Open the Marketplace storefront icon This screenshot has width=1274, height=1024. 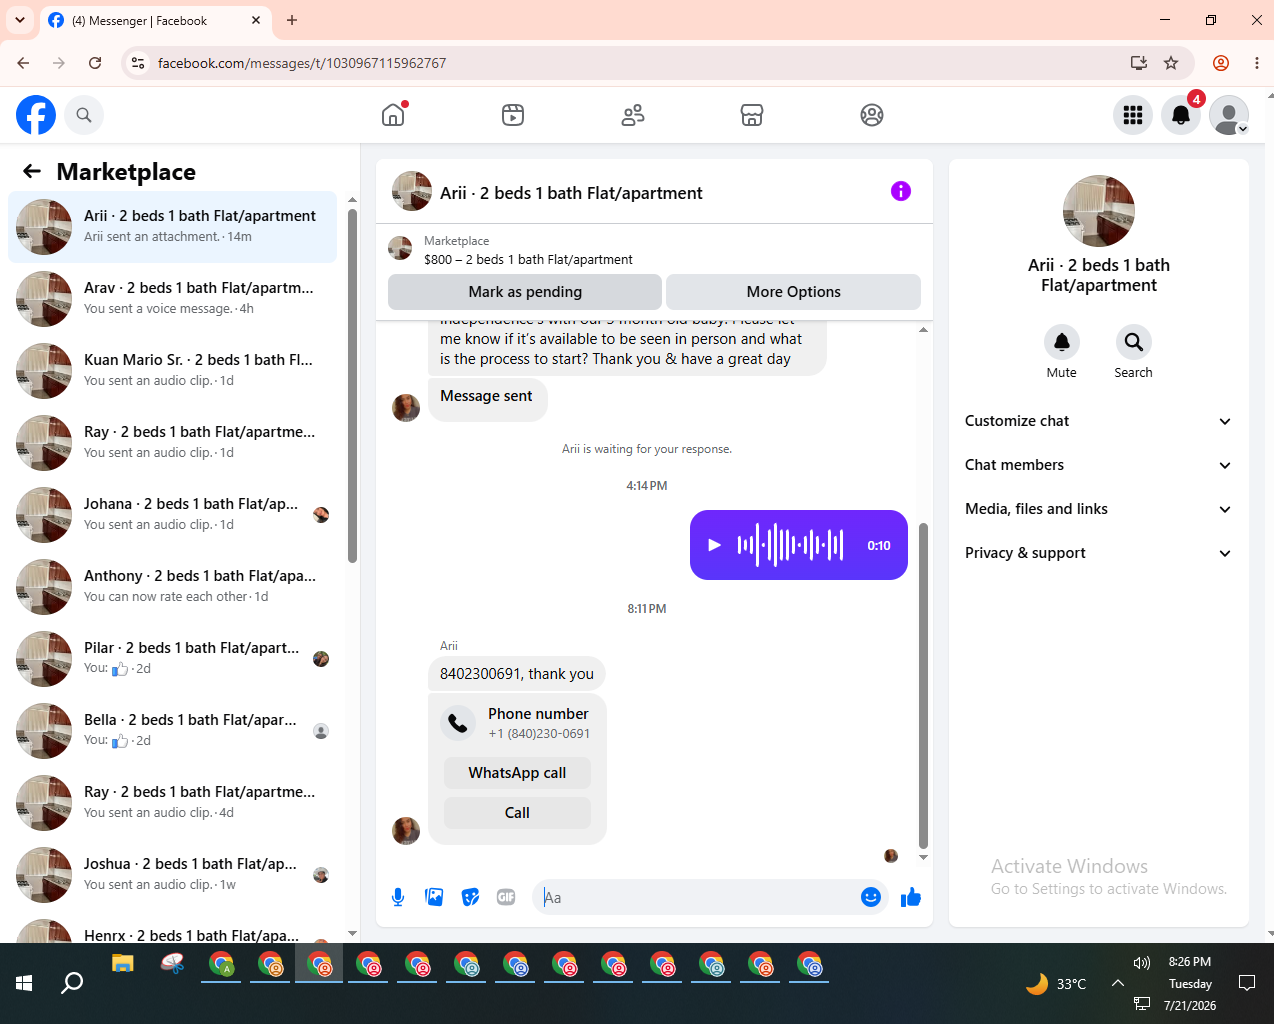point(752,115)
